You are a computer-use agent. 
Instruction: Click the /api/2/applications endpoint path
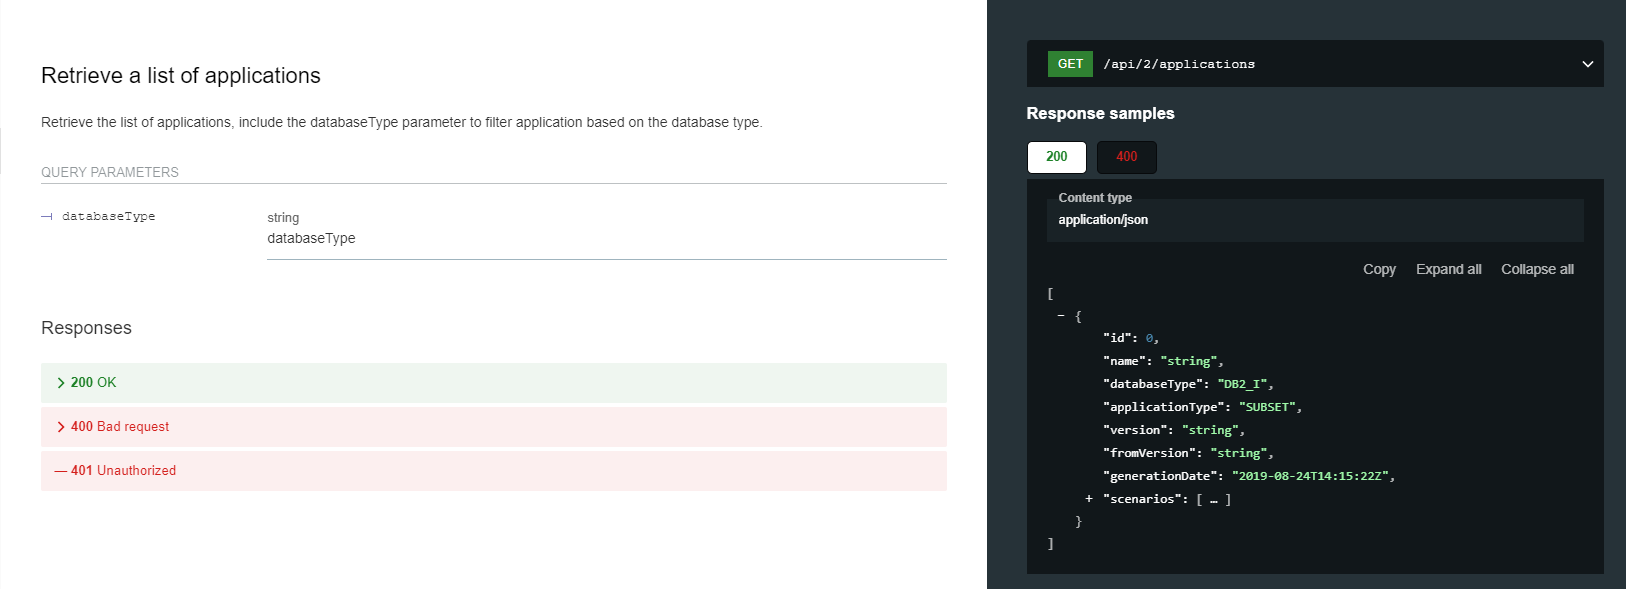click(x=1179, y=64)
